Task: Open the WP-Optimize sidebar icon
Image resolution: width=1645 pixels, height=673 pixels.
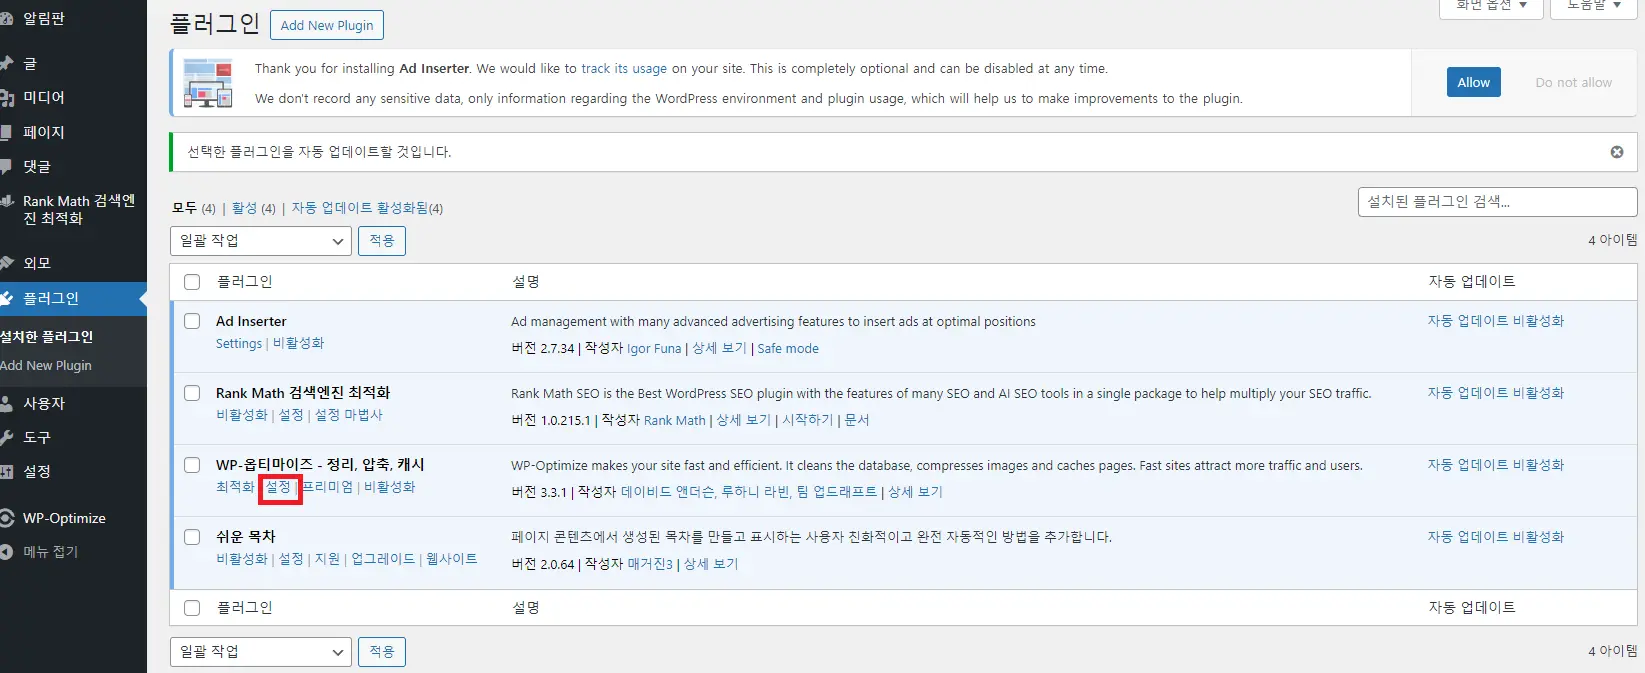Action: pyautogui.click(x=6, y=518)
